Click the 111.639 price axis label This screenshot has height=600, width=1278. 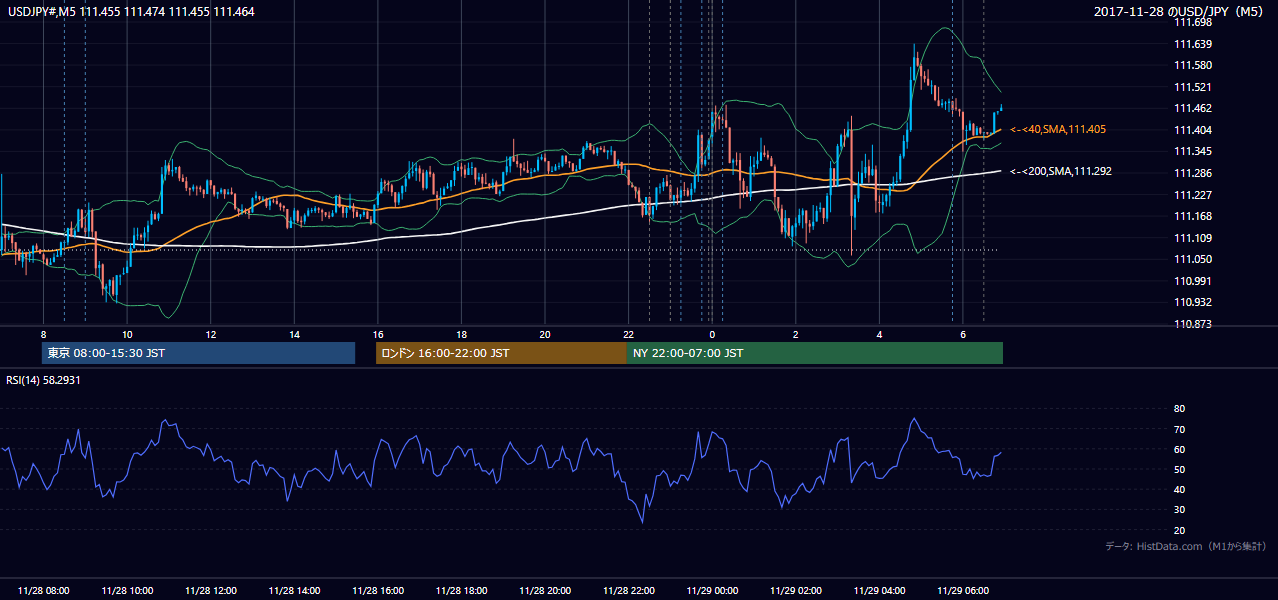tap(1193, 44)
